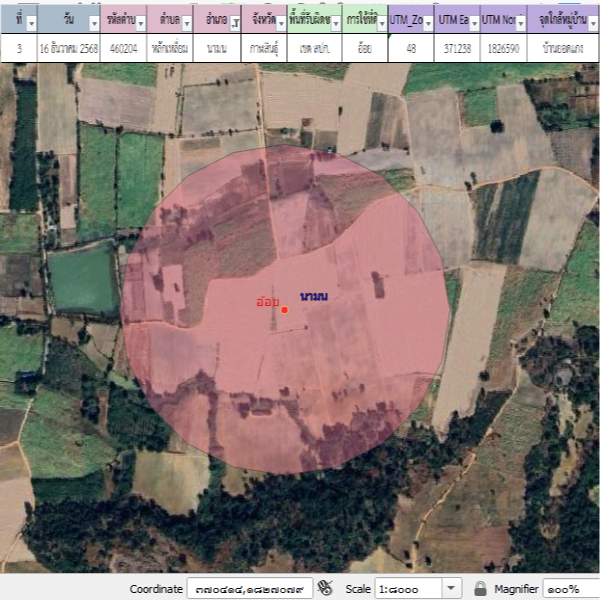Select the cell containing กาฬสินธุ์
Image resolution: width=600 pixels, height=600 pixels.
click(x=264, y=48)
